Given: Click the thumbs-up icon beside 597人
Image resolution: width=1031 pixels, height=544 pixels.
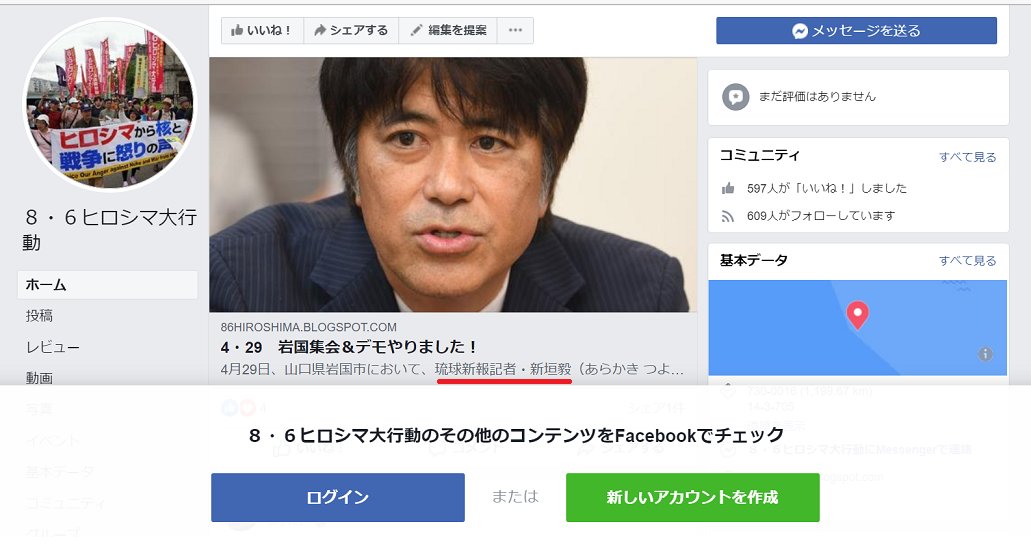Looking at the screenshot, I should pyautogui.click(x=728, y=189).
